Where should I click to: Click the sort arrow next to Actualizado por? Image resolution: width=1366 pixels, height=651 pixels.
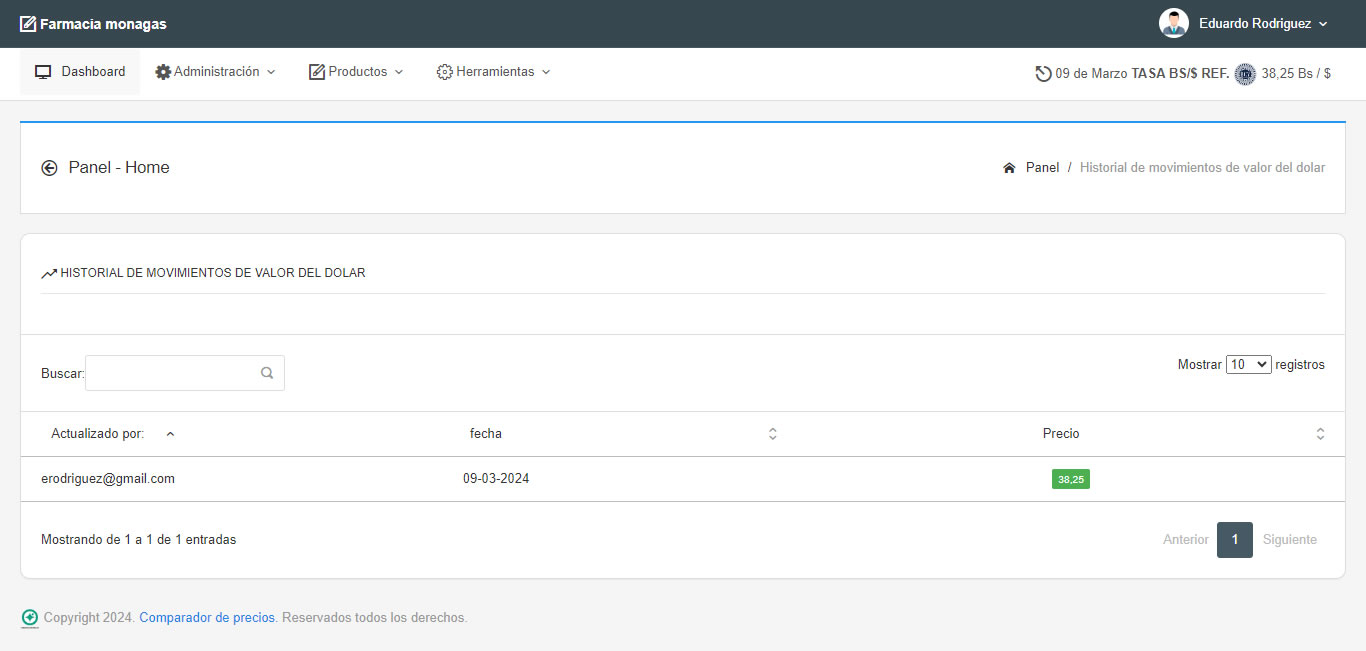[170, 434]
